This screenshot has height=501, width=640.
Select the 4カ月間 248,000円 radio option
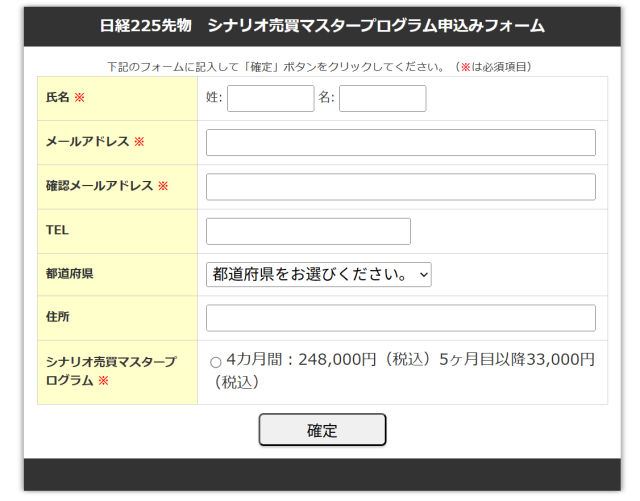coord(216,362)
